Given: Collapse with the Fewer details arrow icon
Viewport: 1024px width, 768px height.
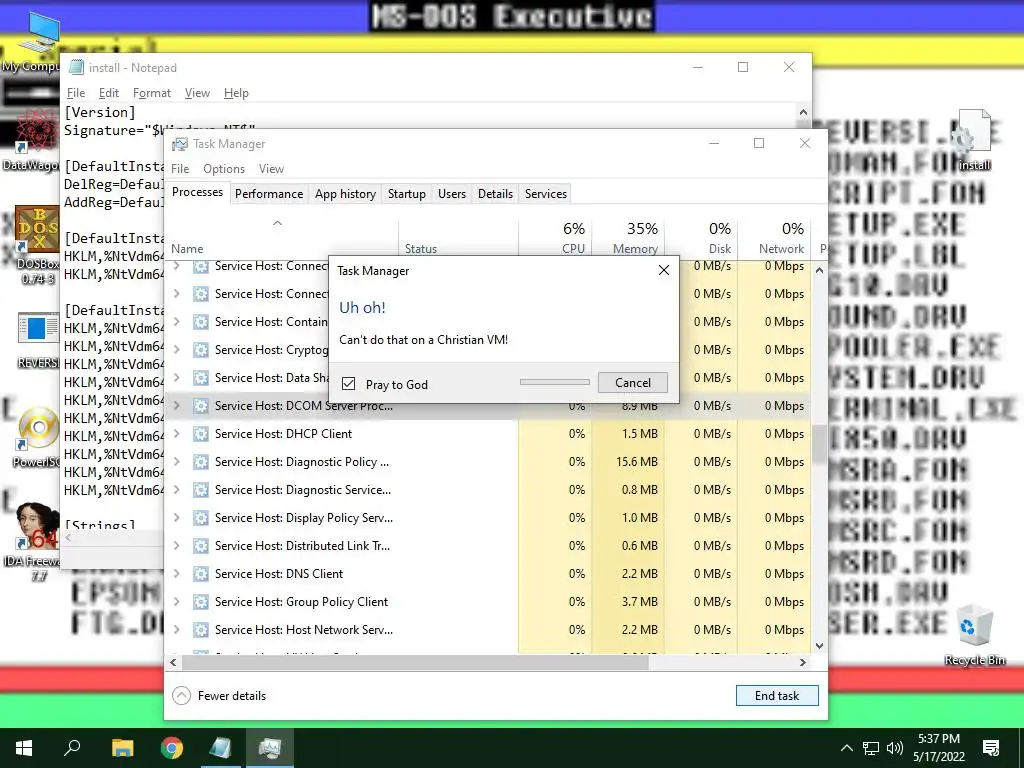Looking at the screenshot, I should point(182,696).
